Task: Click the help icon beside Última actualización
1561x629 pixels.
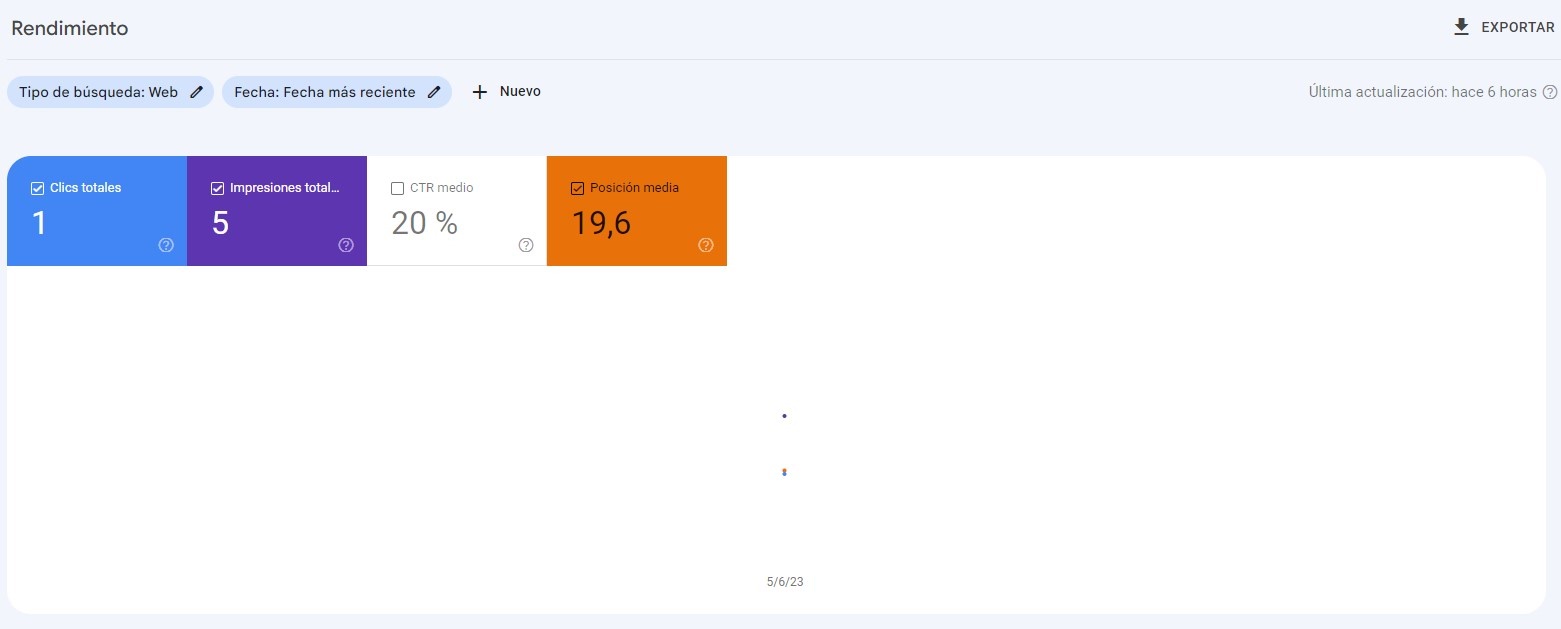Action: click(1551, 91)
